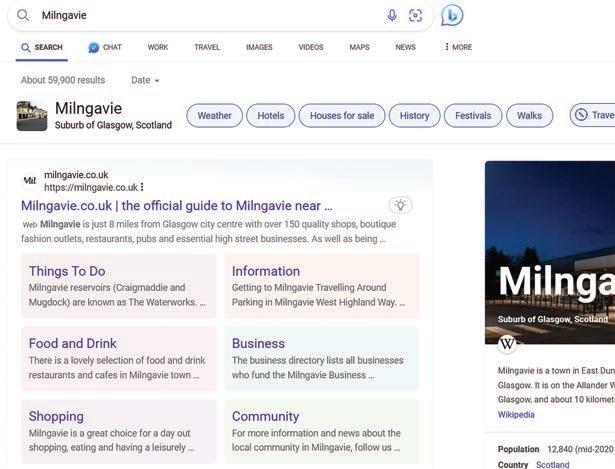The width and height of the screenshot is (615, 469).
Task: Open the Shopping sitelink
Action: pyautogui.click(x=56, y=416)
